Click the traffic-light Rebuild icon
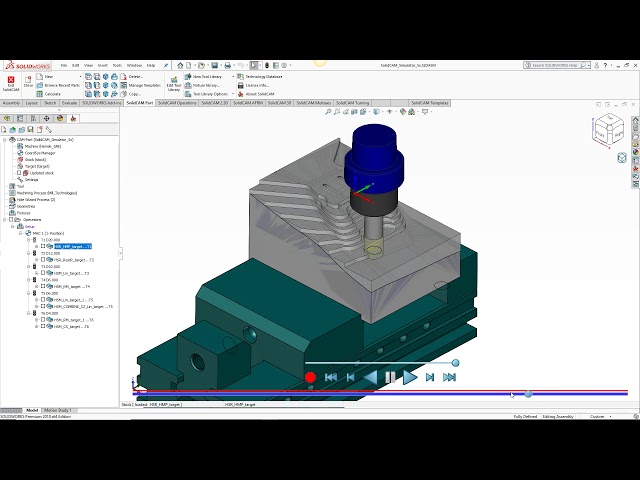Screen dimensions: 640x480 pos(267,65)
